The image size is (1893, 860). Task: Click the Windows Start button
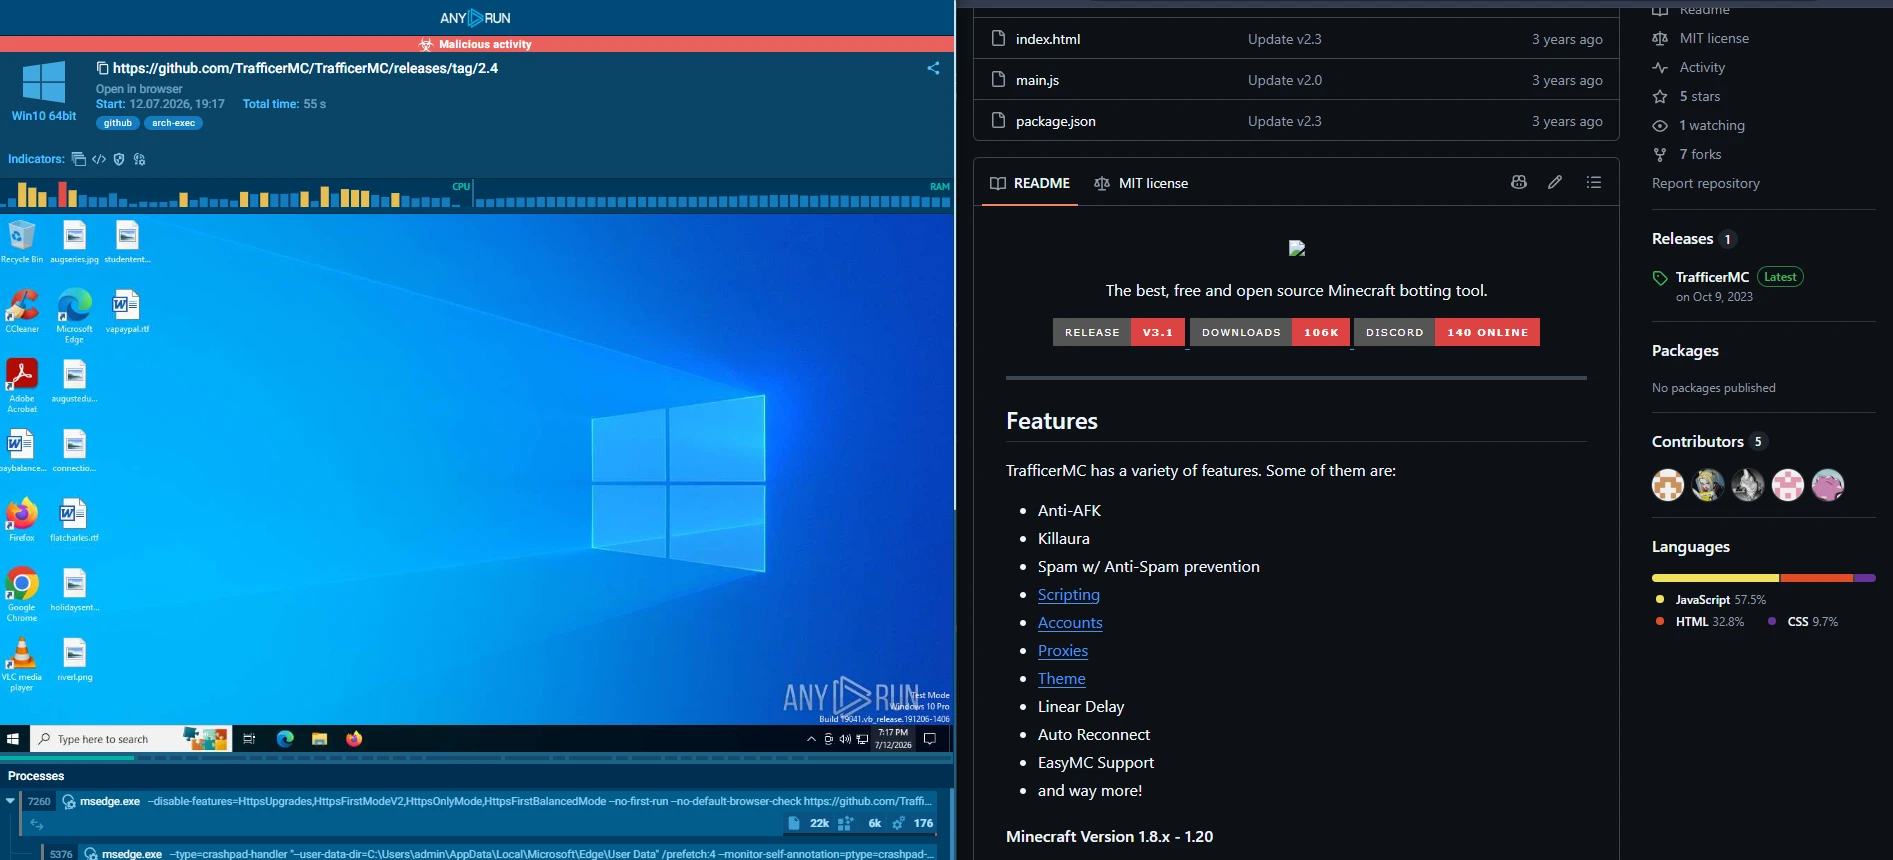pyautogui.click(x=13, y=739)
